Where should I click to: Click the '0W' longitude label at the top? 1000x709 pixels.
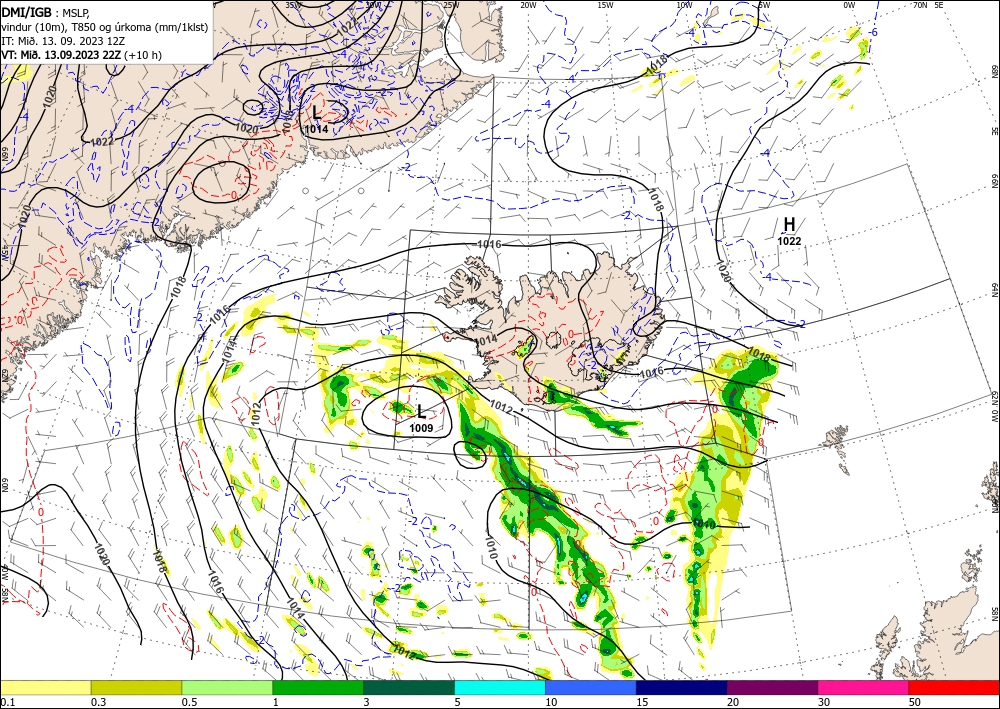849,5
